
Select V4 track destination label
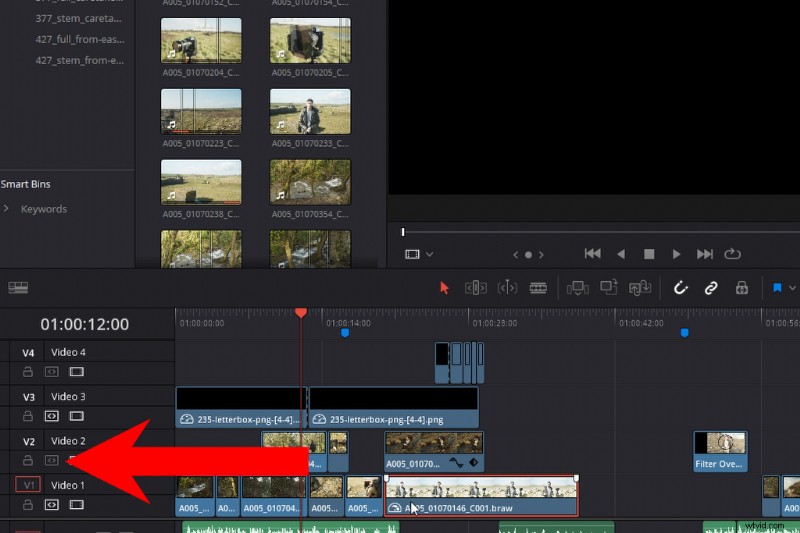[29, 353]
